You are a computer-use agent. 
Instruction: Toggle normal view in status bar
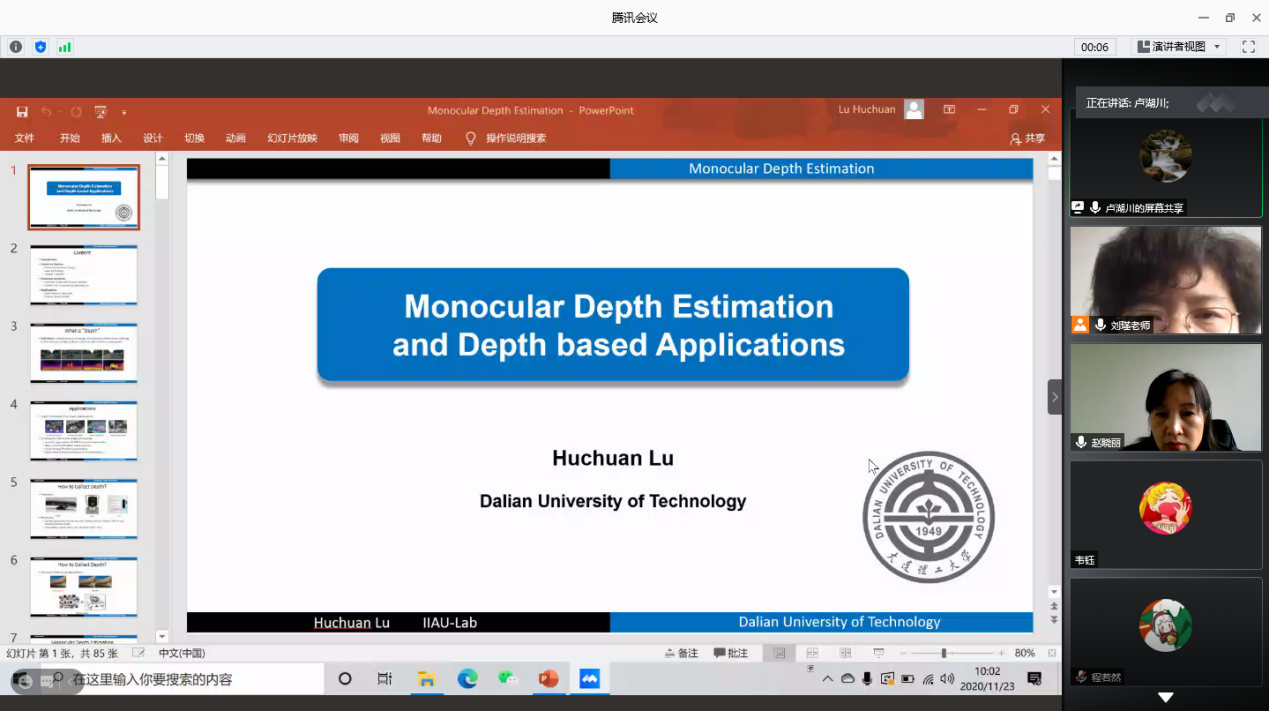(x=779, y=653)
